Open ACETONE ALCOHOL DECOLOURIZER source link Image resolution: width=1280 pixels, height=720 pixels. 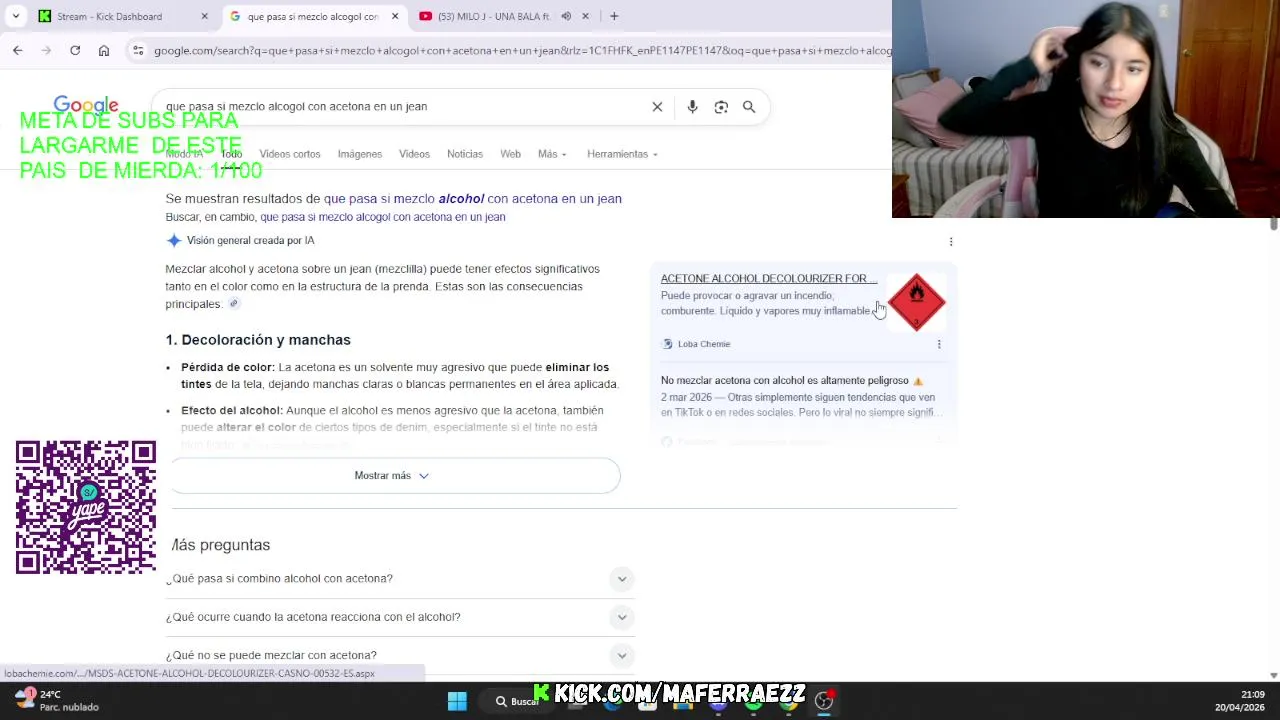pyautogui.click(x=769, y=278)
